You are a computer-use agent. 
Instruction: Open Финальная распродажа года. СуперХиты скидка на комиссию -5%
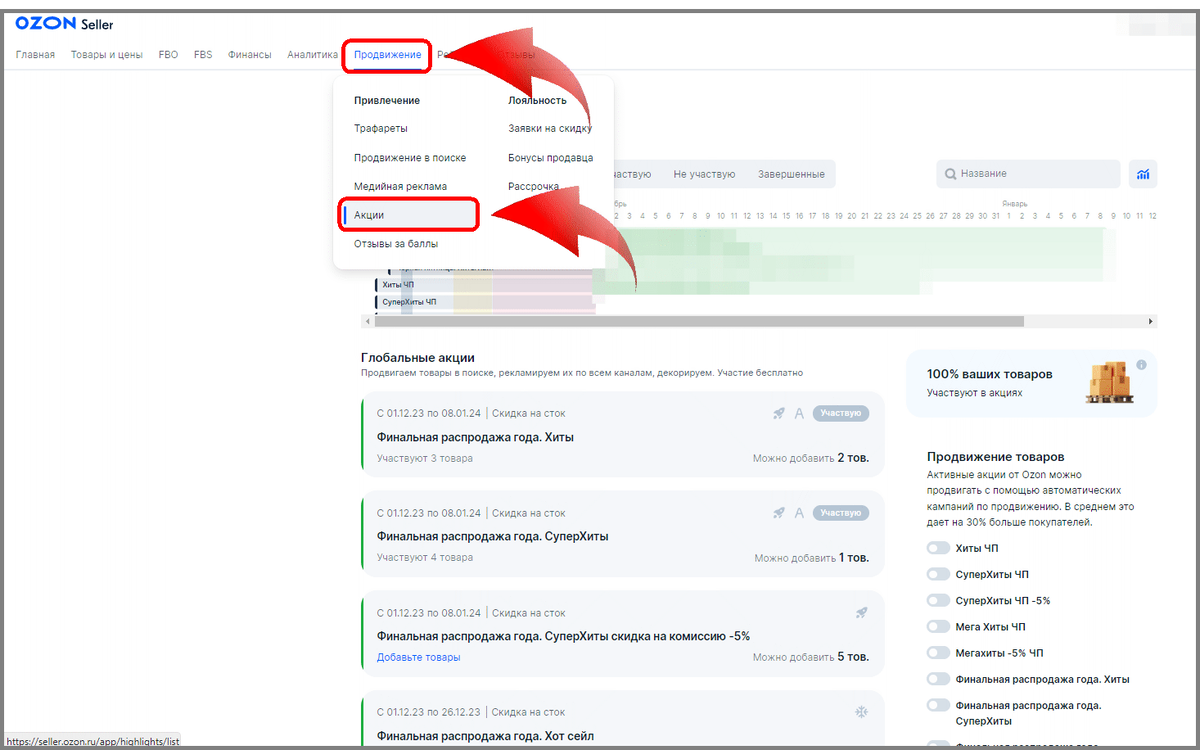pos(563,636)
